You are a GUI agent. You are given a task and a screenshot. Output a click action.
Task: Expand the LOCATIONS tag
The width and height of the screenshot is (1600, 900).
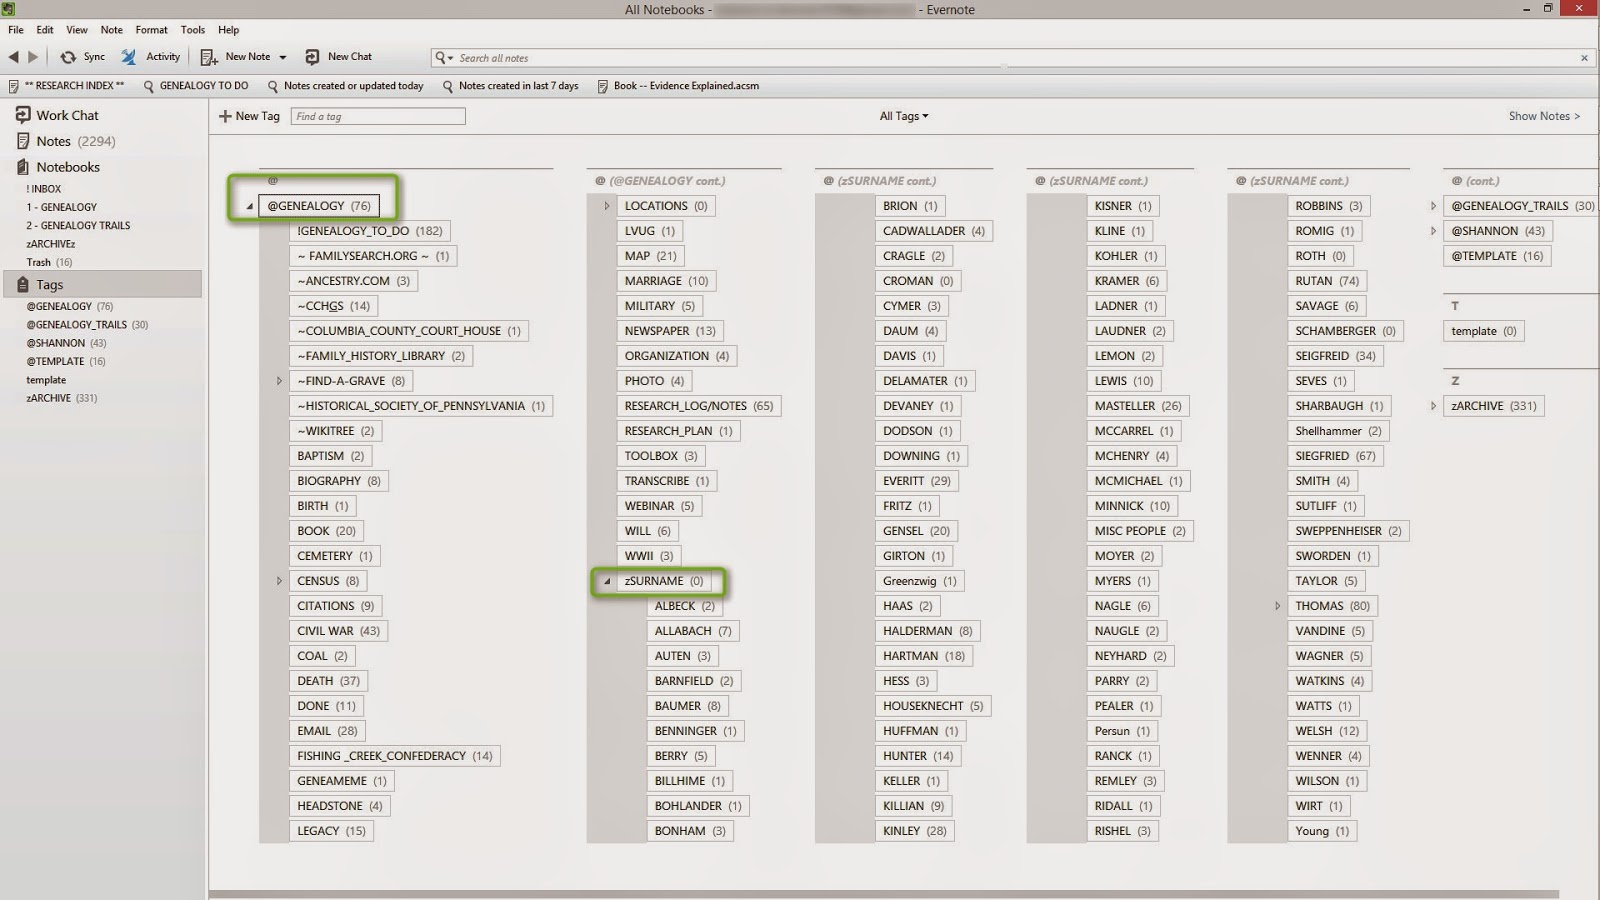click(x=607, y=206)
